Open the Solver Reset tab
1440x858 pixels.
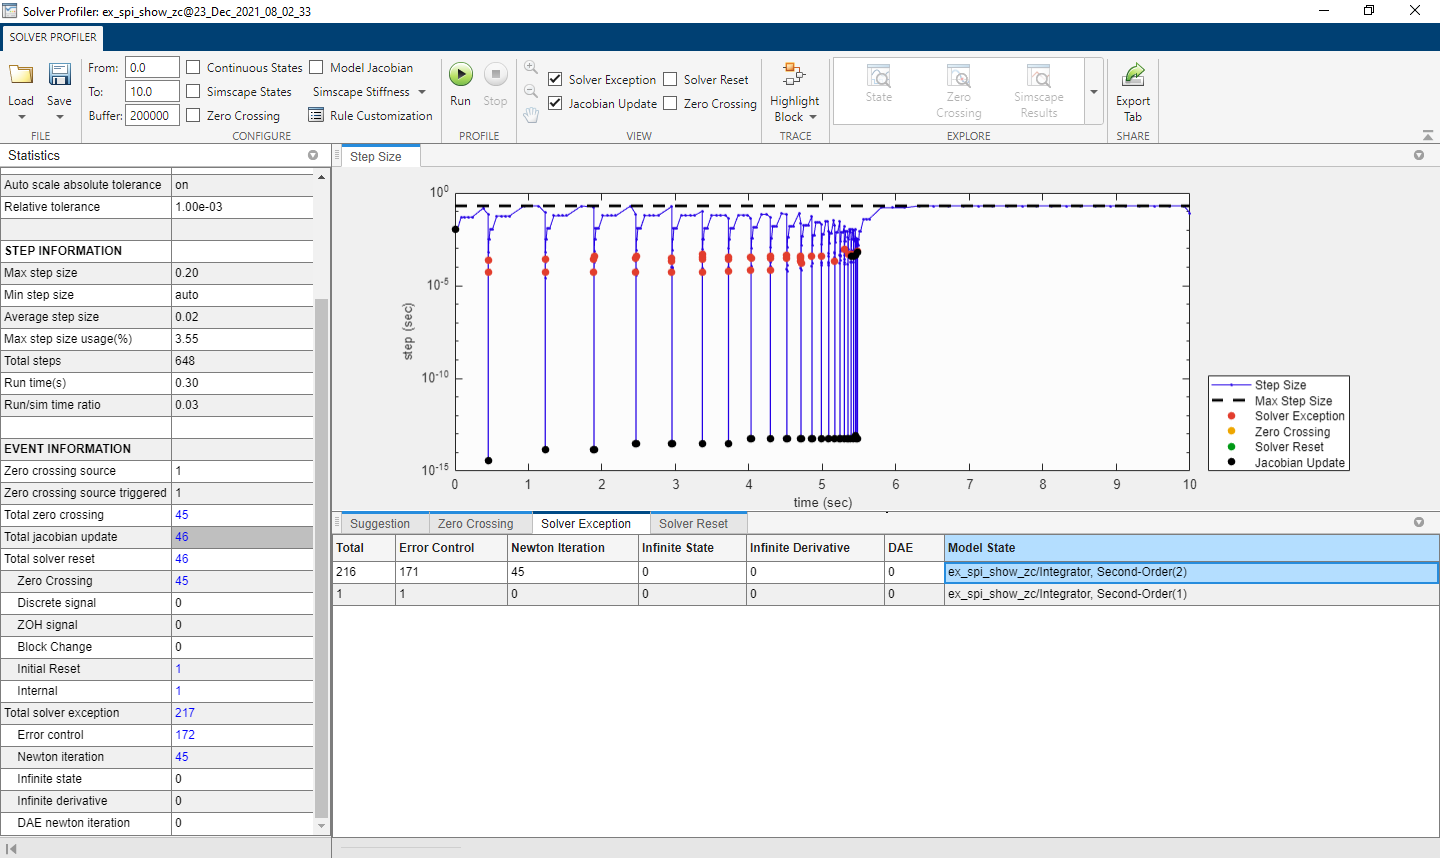[x=693, y=524]
